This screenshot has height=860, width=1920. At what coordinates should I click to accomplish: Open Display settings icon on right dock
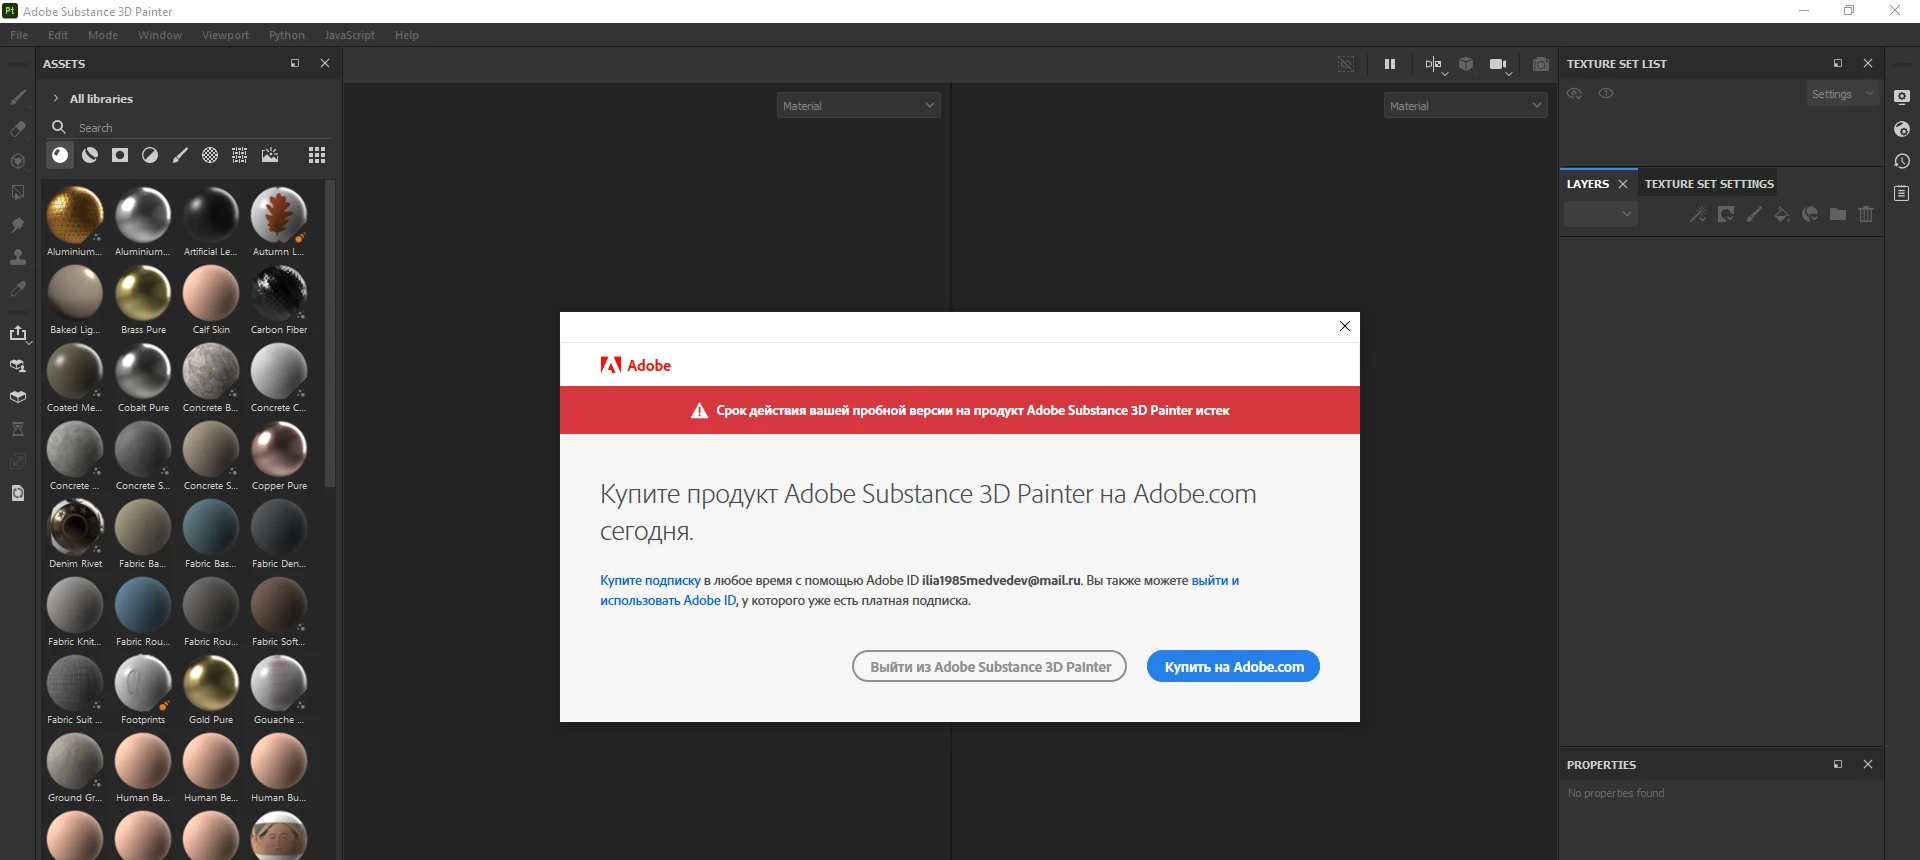(1902, 97)
